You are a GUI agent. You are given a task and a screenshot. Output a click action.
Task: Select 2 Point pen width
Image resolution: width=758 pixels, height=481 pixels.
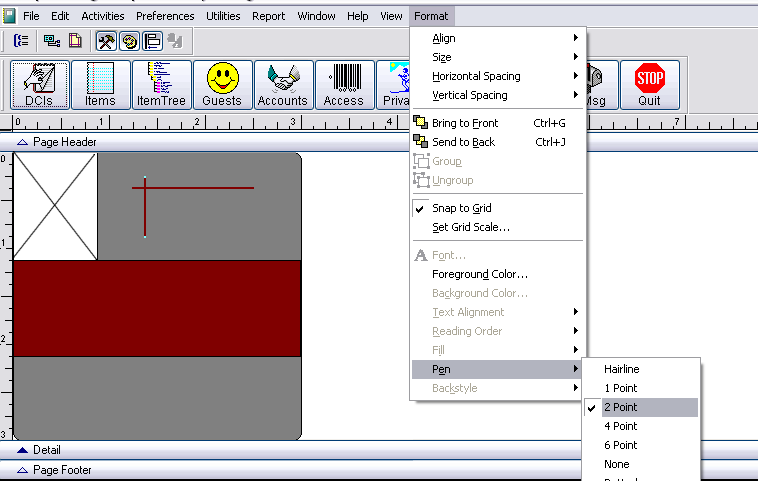641,407
